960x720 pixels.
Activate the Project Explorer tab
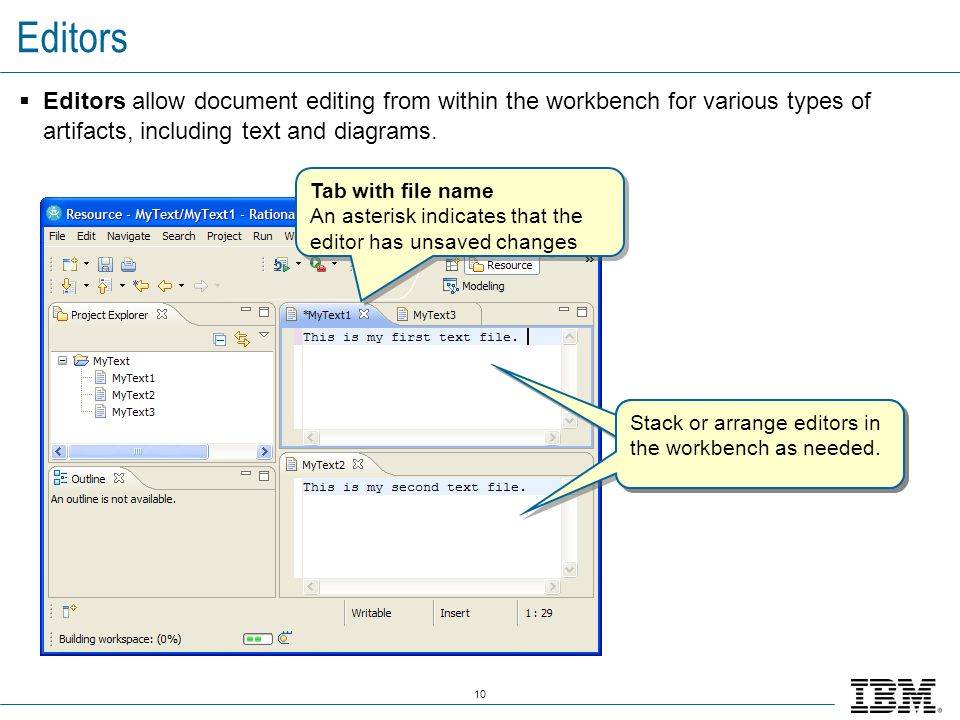point(109,315)
